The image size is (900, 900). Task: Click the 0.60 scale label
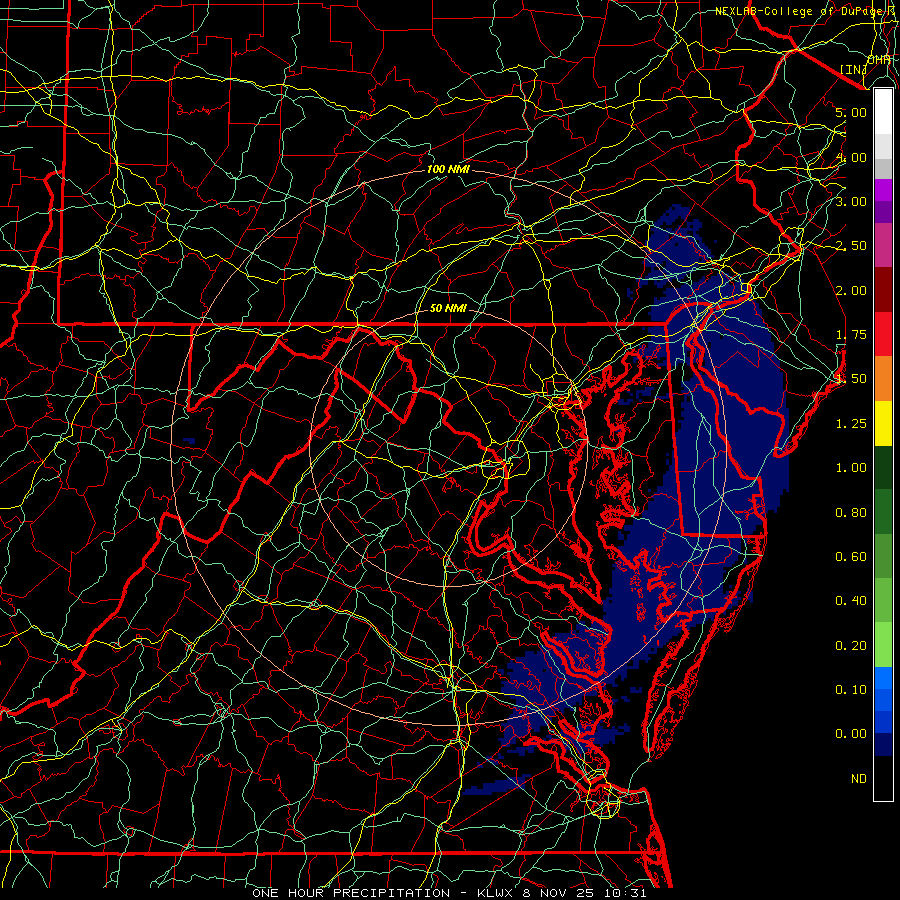851,557
